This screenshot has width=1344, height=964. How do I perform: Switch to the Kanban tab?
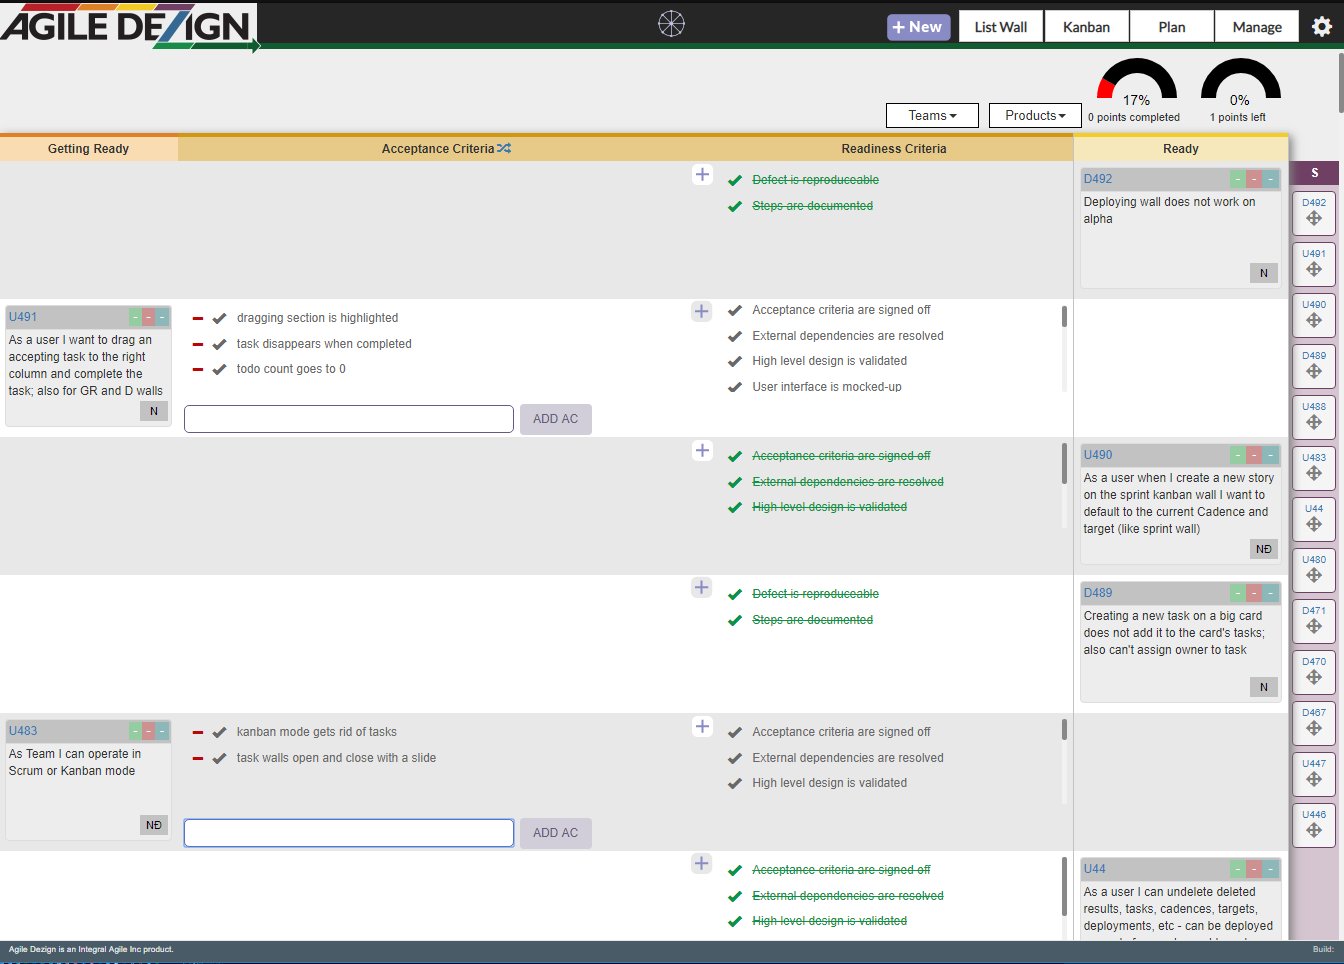pos(1086,27)
